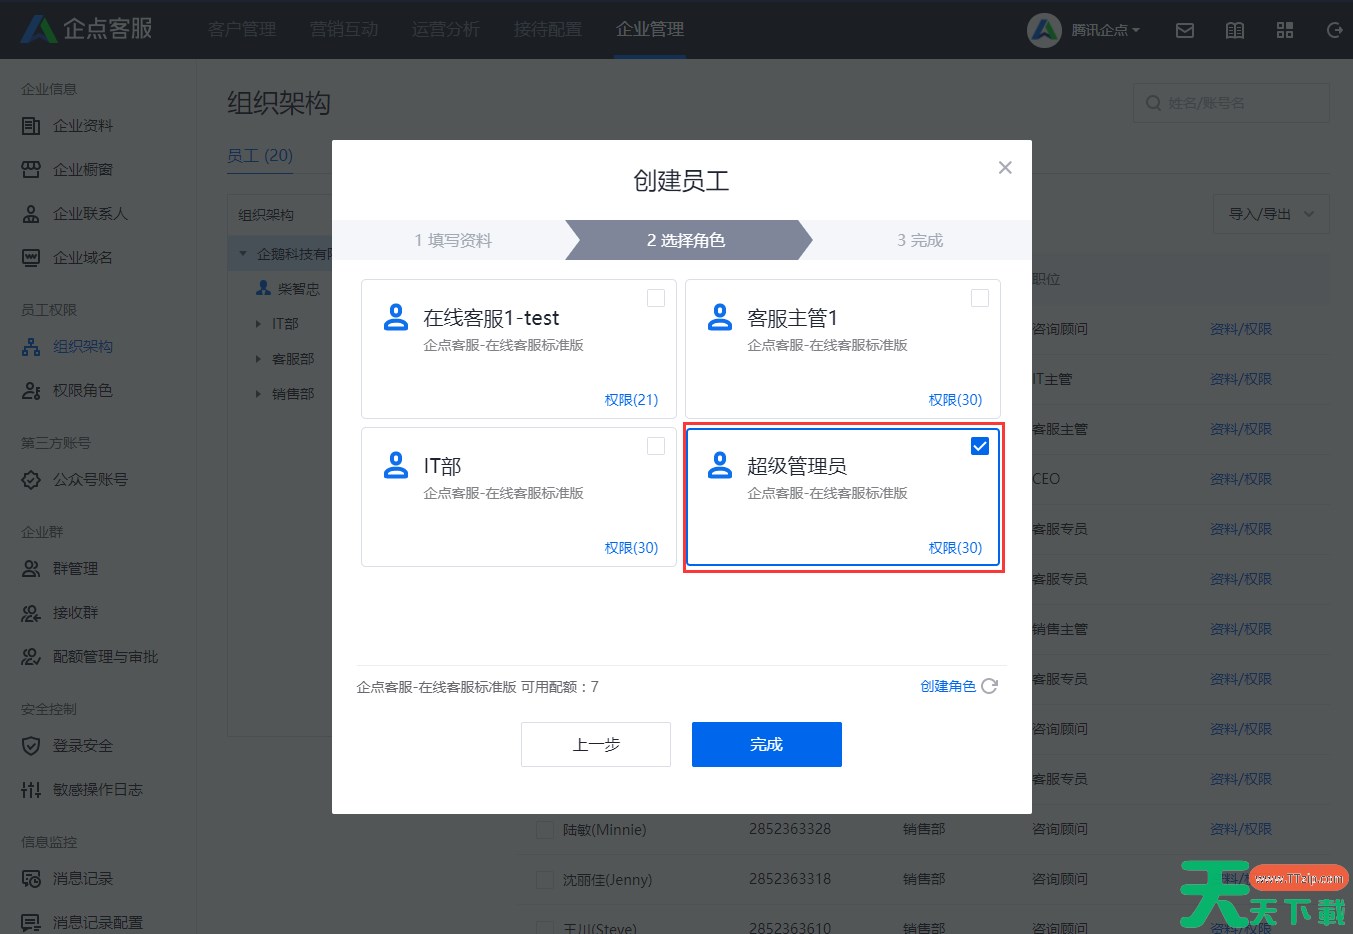Image resolution: width=1353 pixels, height=934 pixels.
Task: Click step 3 完成 in the wizard header
Action: 920,240
